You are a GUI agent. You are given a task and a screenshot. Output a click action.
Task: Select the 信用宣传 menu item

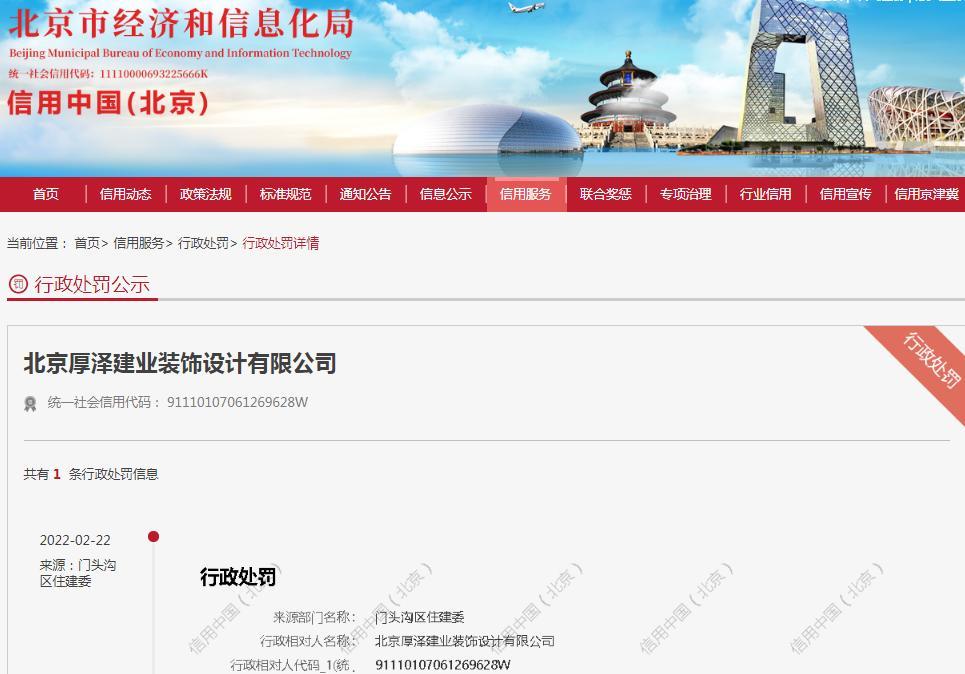[x=846, y=194]
